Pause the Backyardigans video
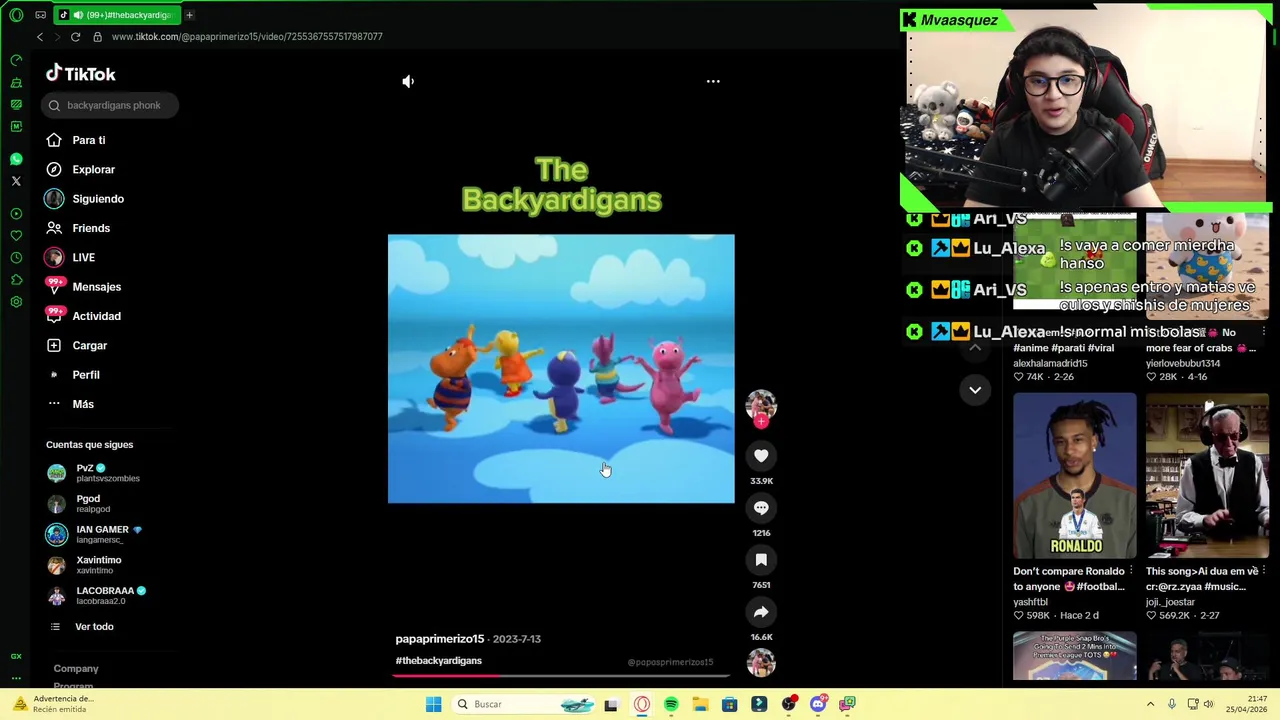The width and height of the screenshot is (1280, 720). [561, 369]
